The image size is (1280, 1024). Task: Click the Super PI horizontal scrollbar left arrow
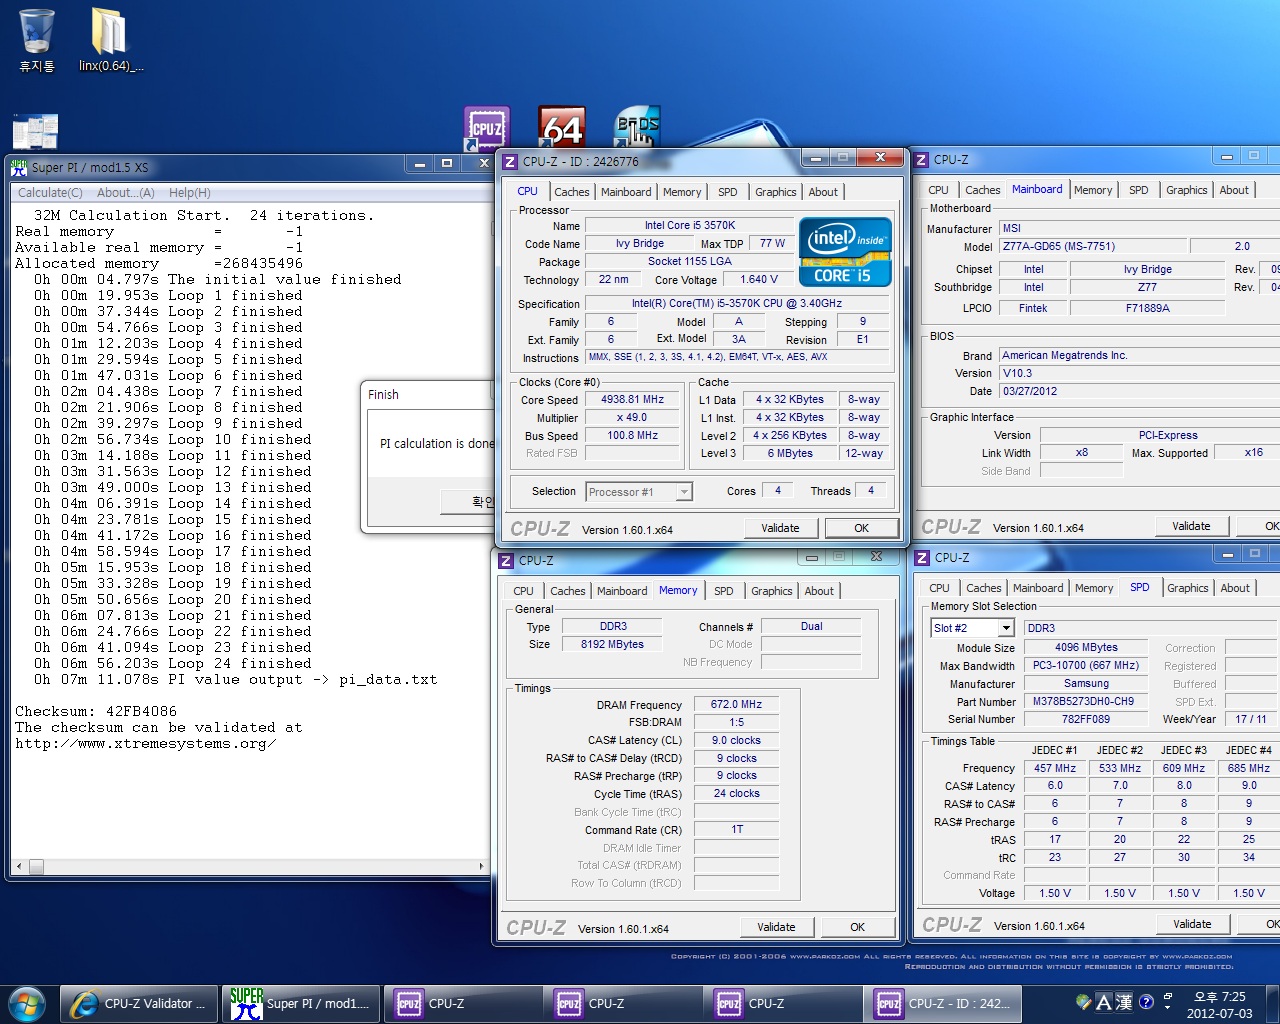point(18,866)
